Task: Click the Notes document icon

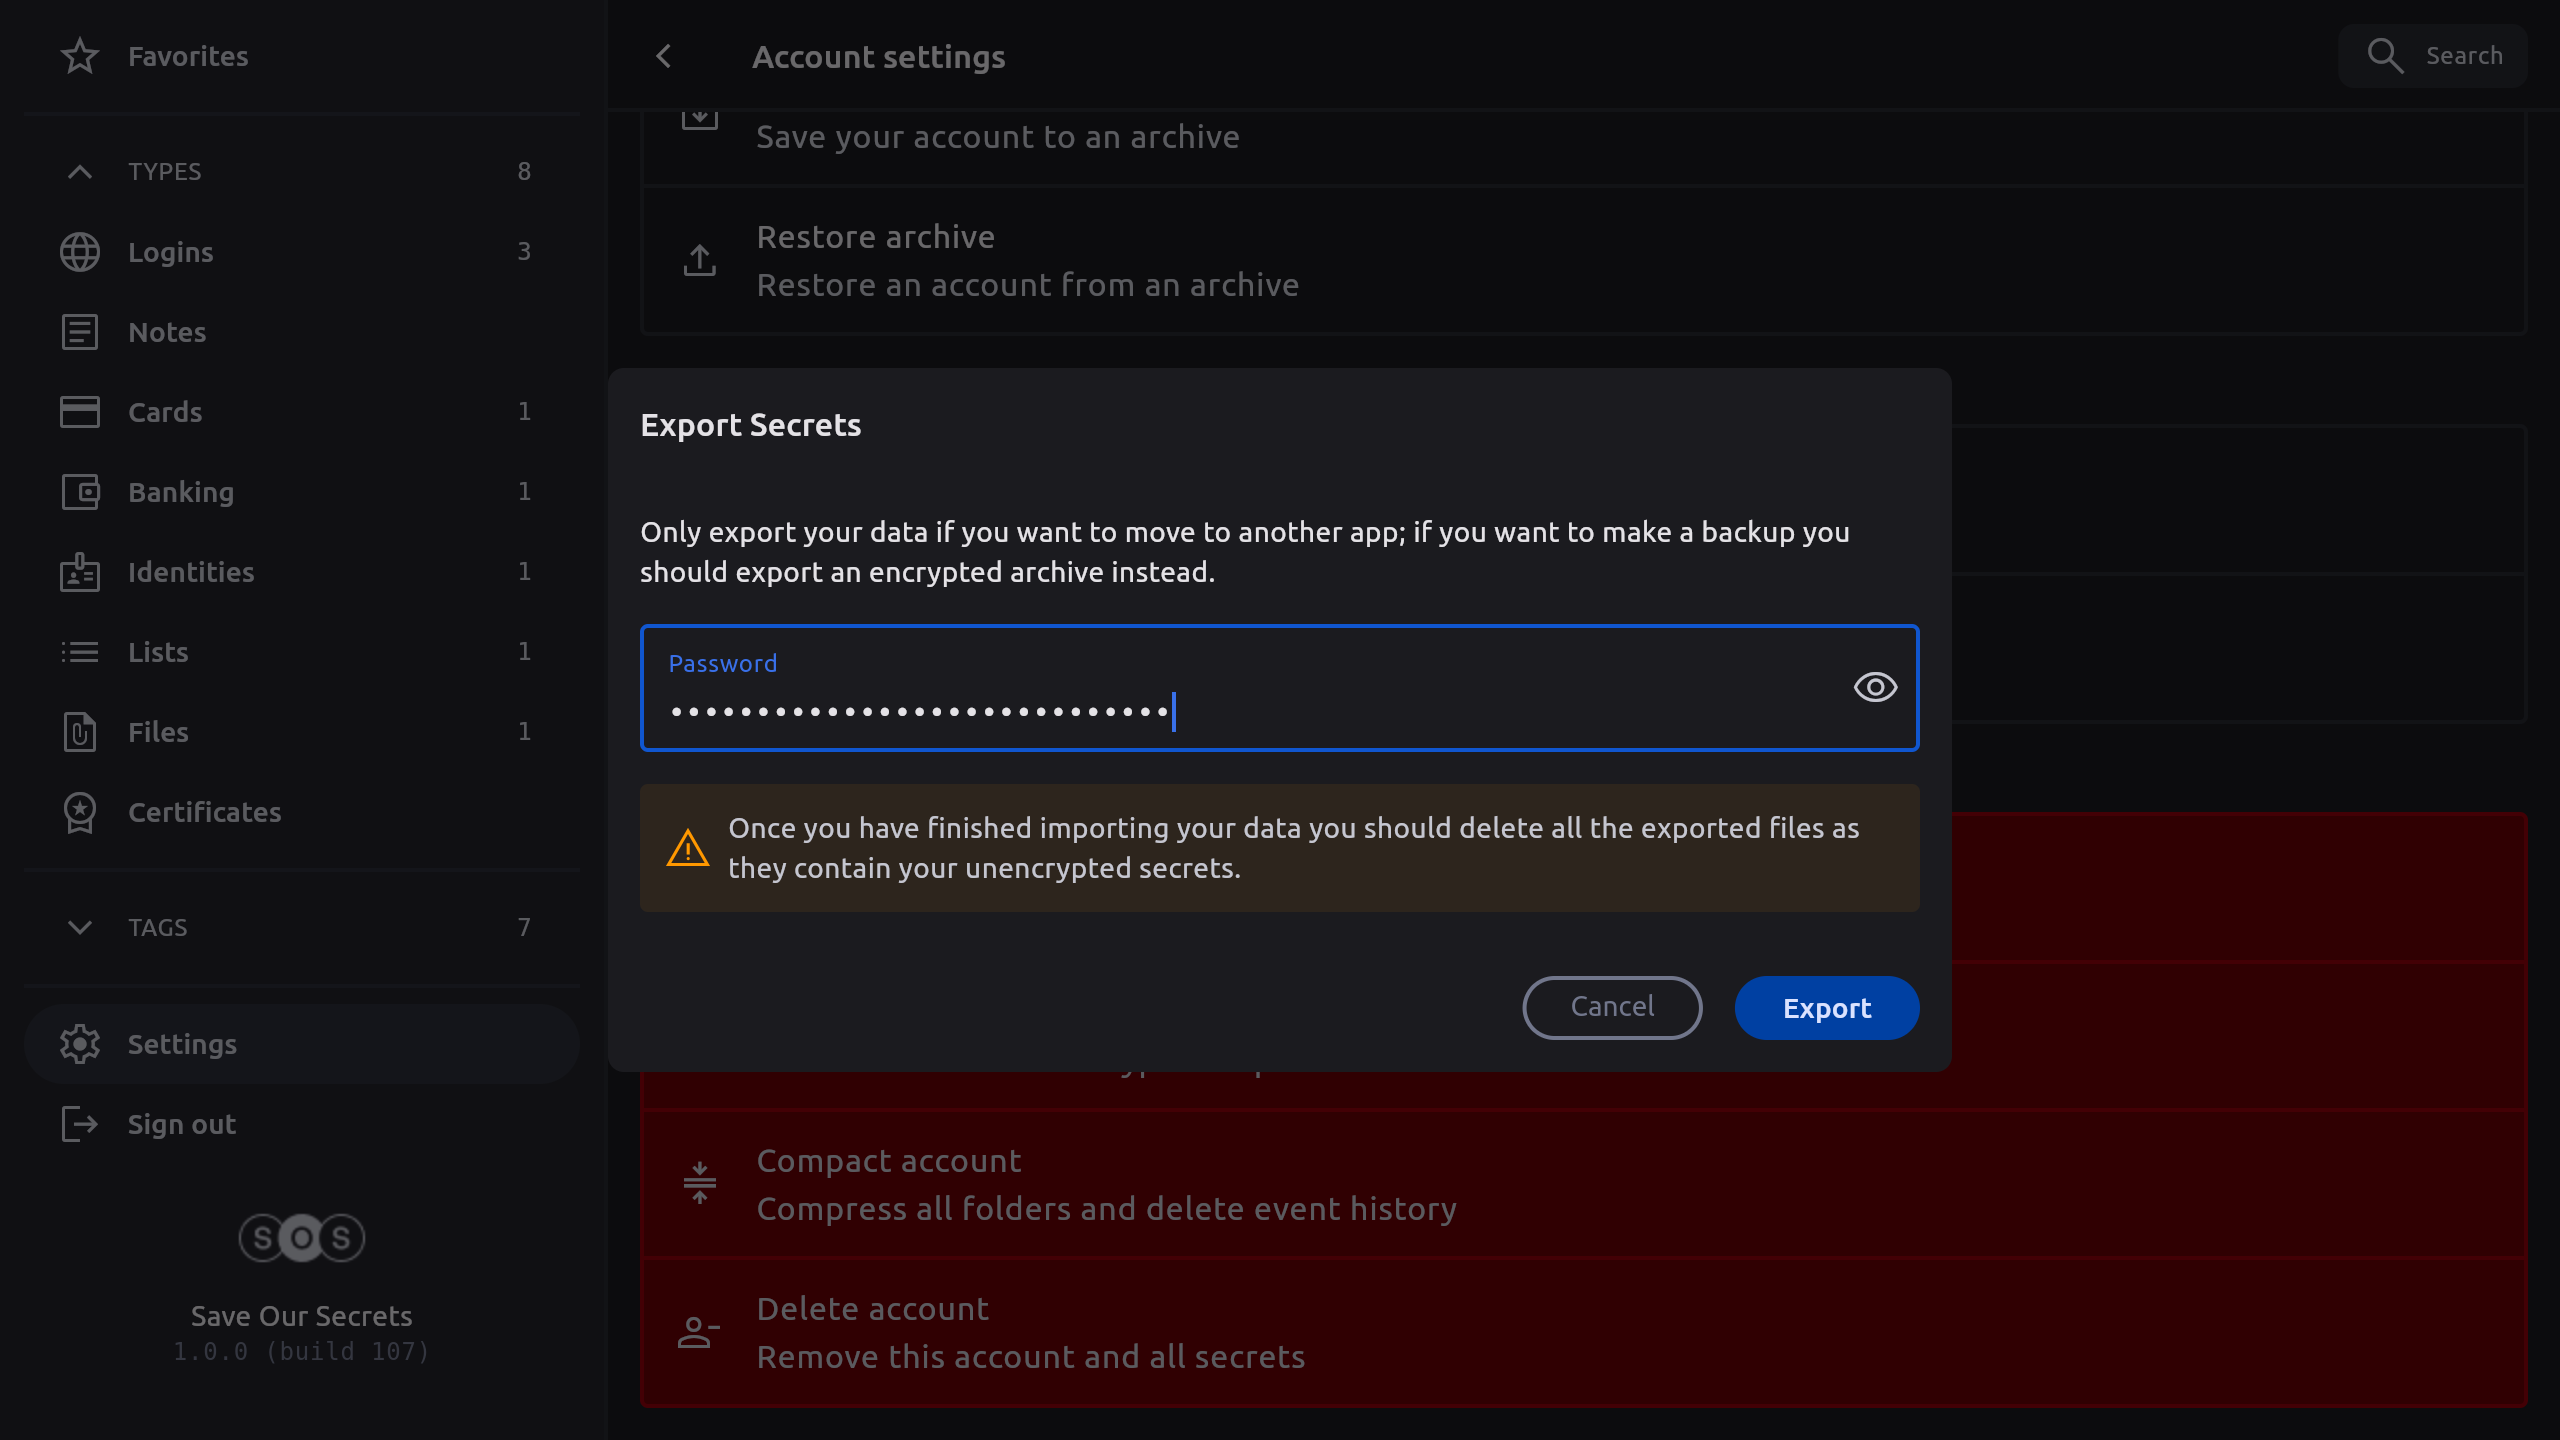Action: point(80,332)
